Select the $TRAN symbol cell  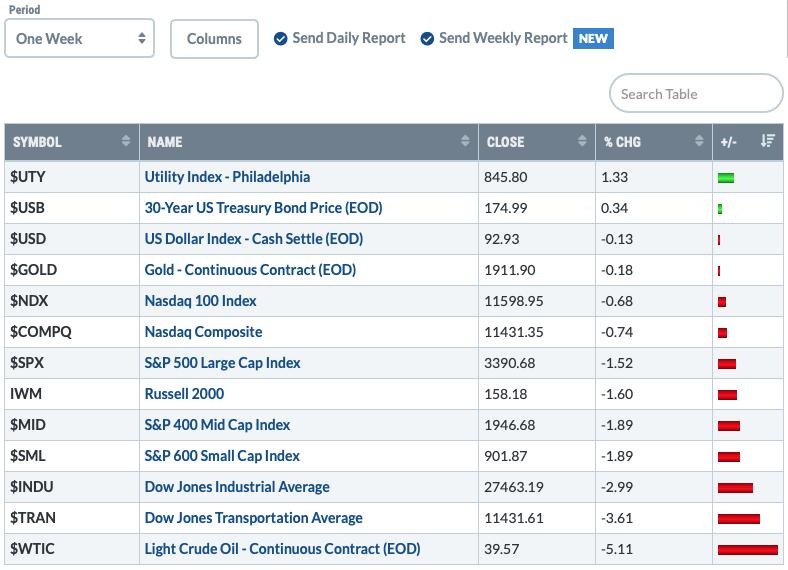pyautogui.click(x=72, y=518)
